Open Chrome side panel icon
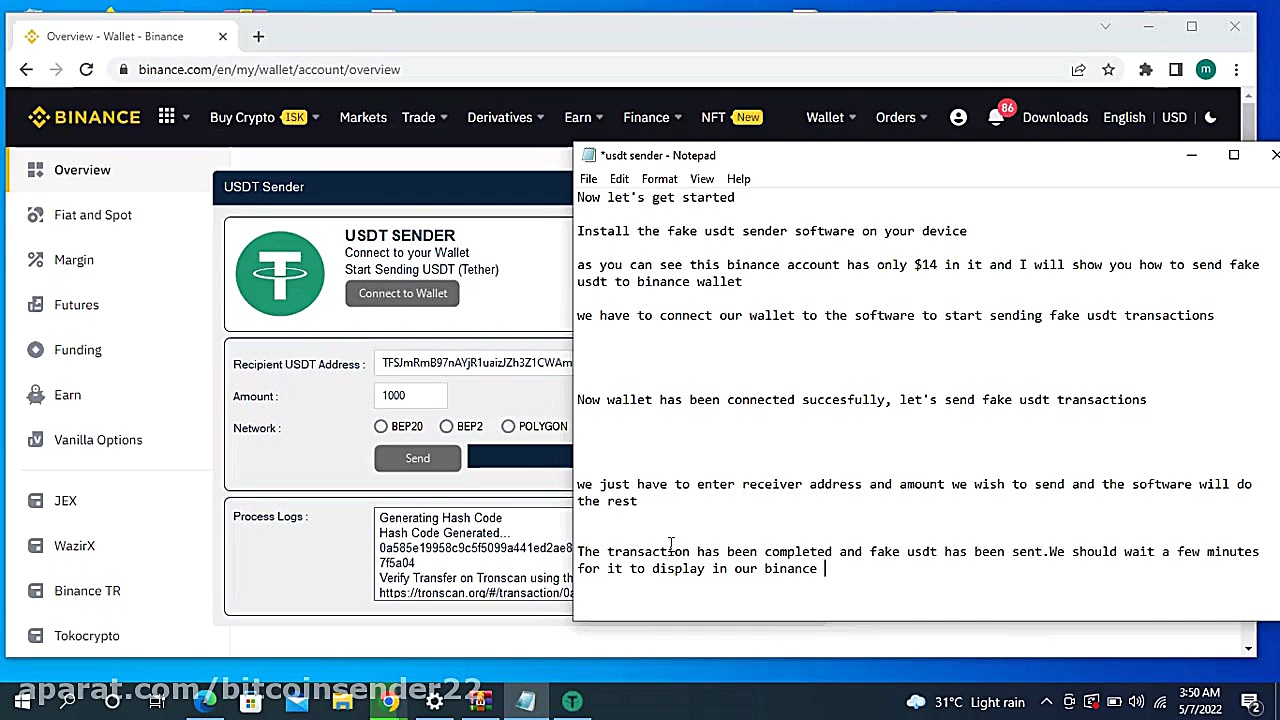Image resolution: width=1280 pixels, height=720 pixels. point(1176,69)
